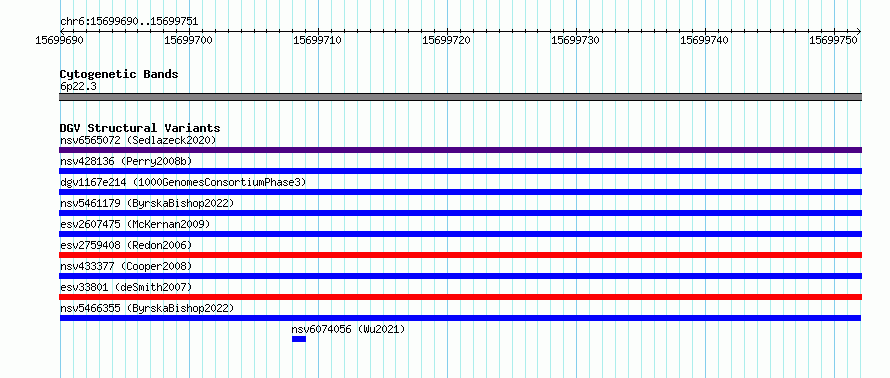Click the chr6:15699690..15699751 region label
This screenshot has width=890, height=378.
[x=129, y=22]
